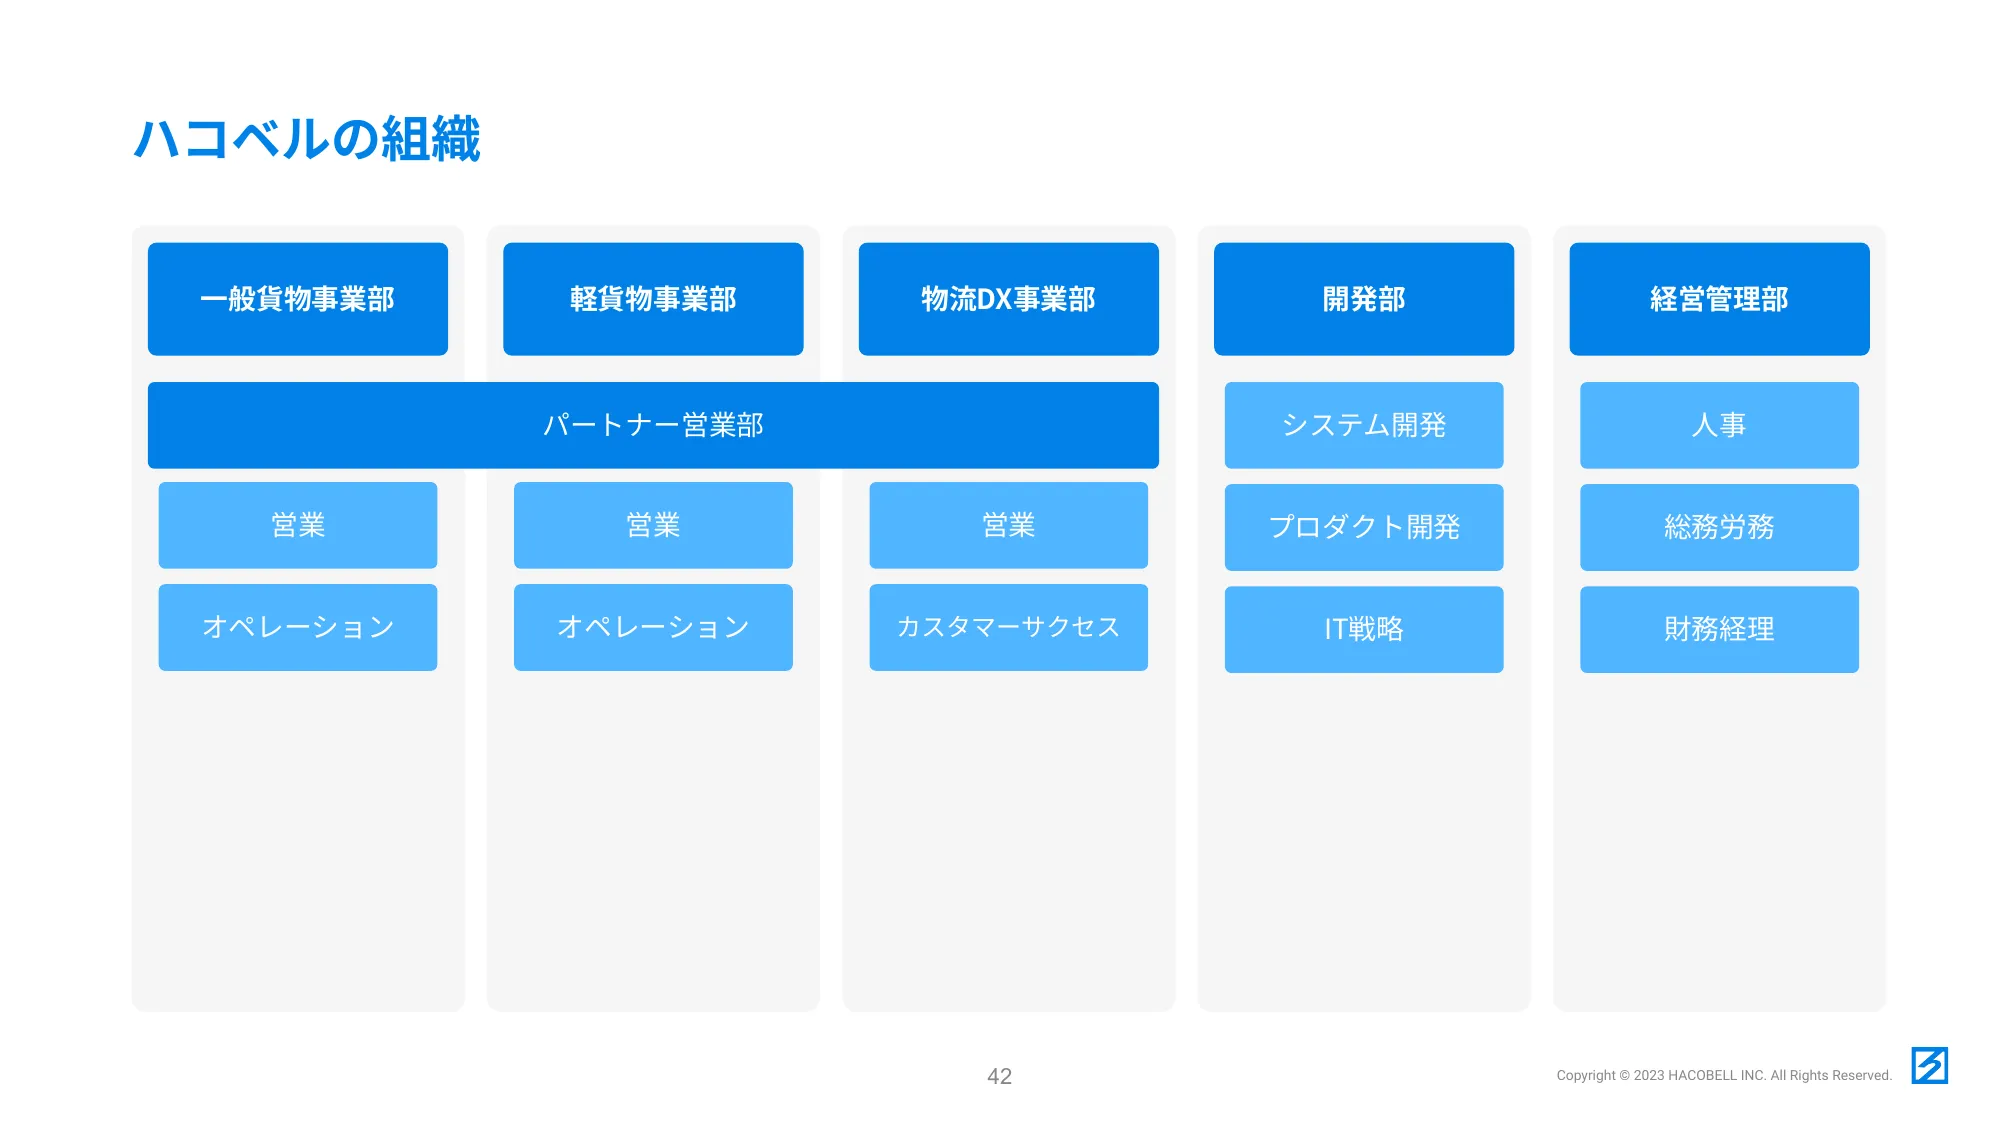Click the パートナー営業部 bar
The height and width of the screenshot is (1125, 2000).
(653, 425)
